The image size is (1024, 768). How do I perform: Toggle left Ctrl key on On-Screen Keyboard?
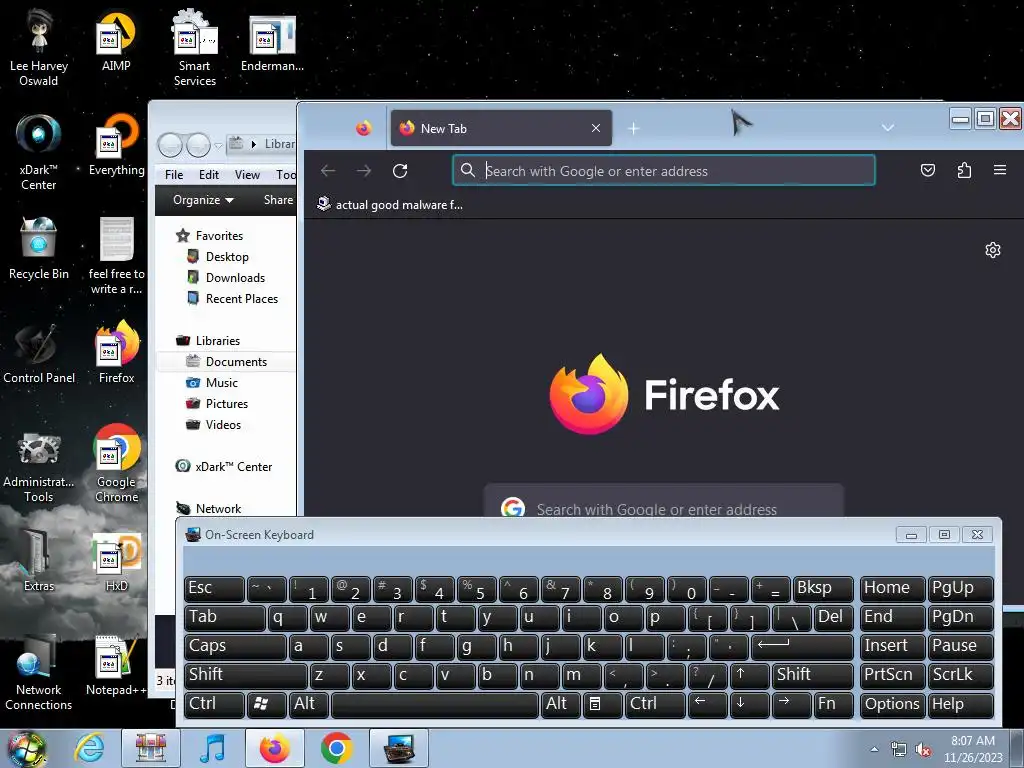(214, 705)
